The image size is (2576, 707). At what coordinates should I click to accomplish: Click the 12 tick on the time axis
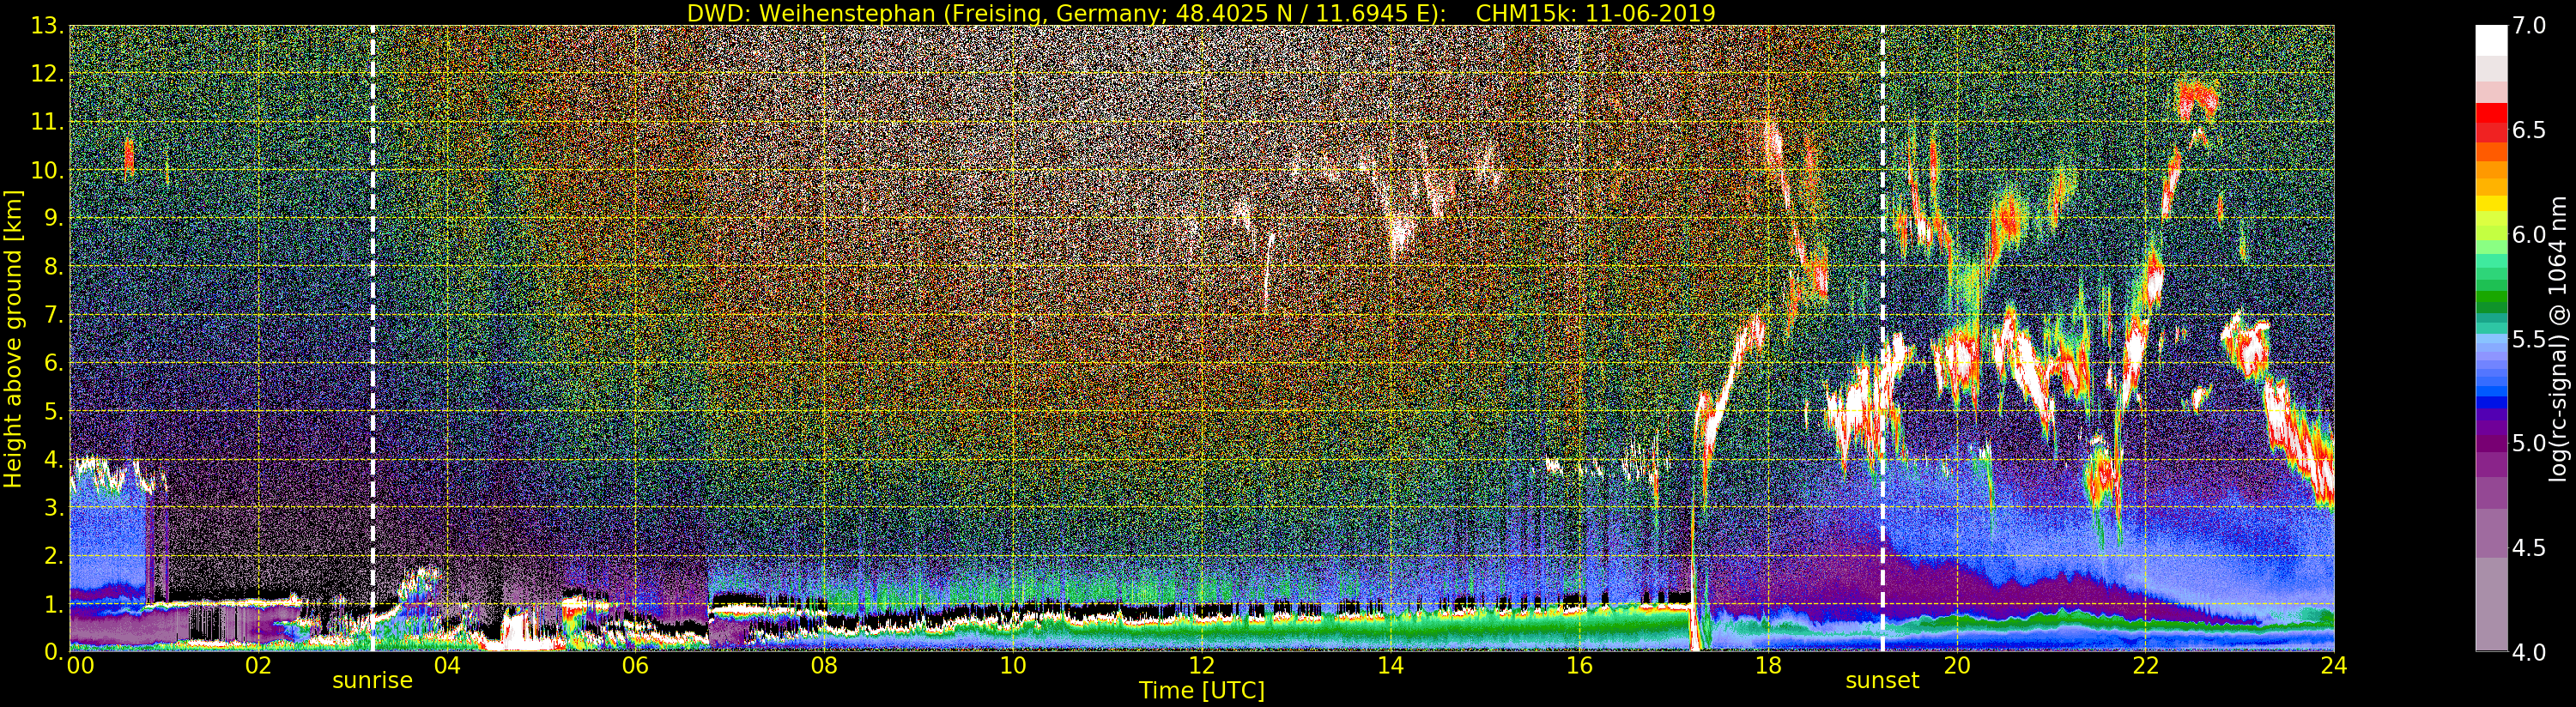tap(1201, 665)
